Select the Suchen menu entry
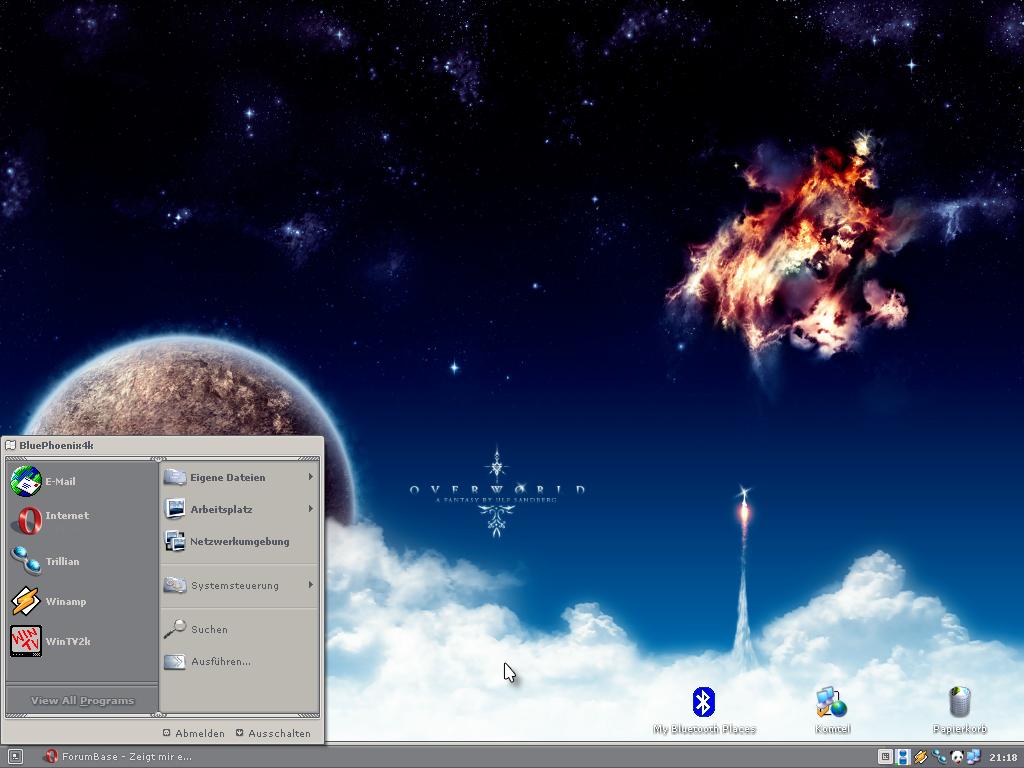Viewport: 1024px width, 768px height. click(240, 629)
